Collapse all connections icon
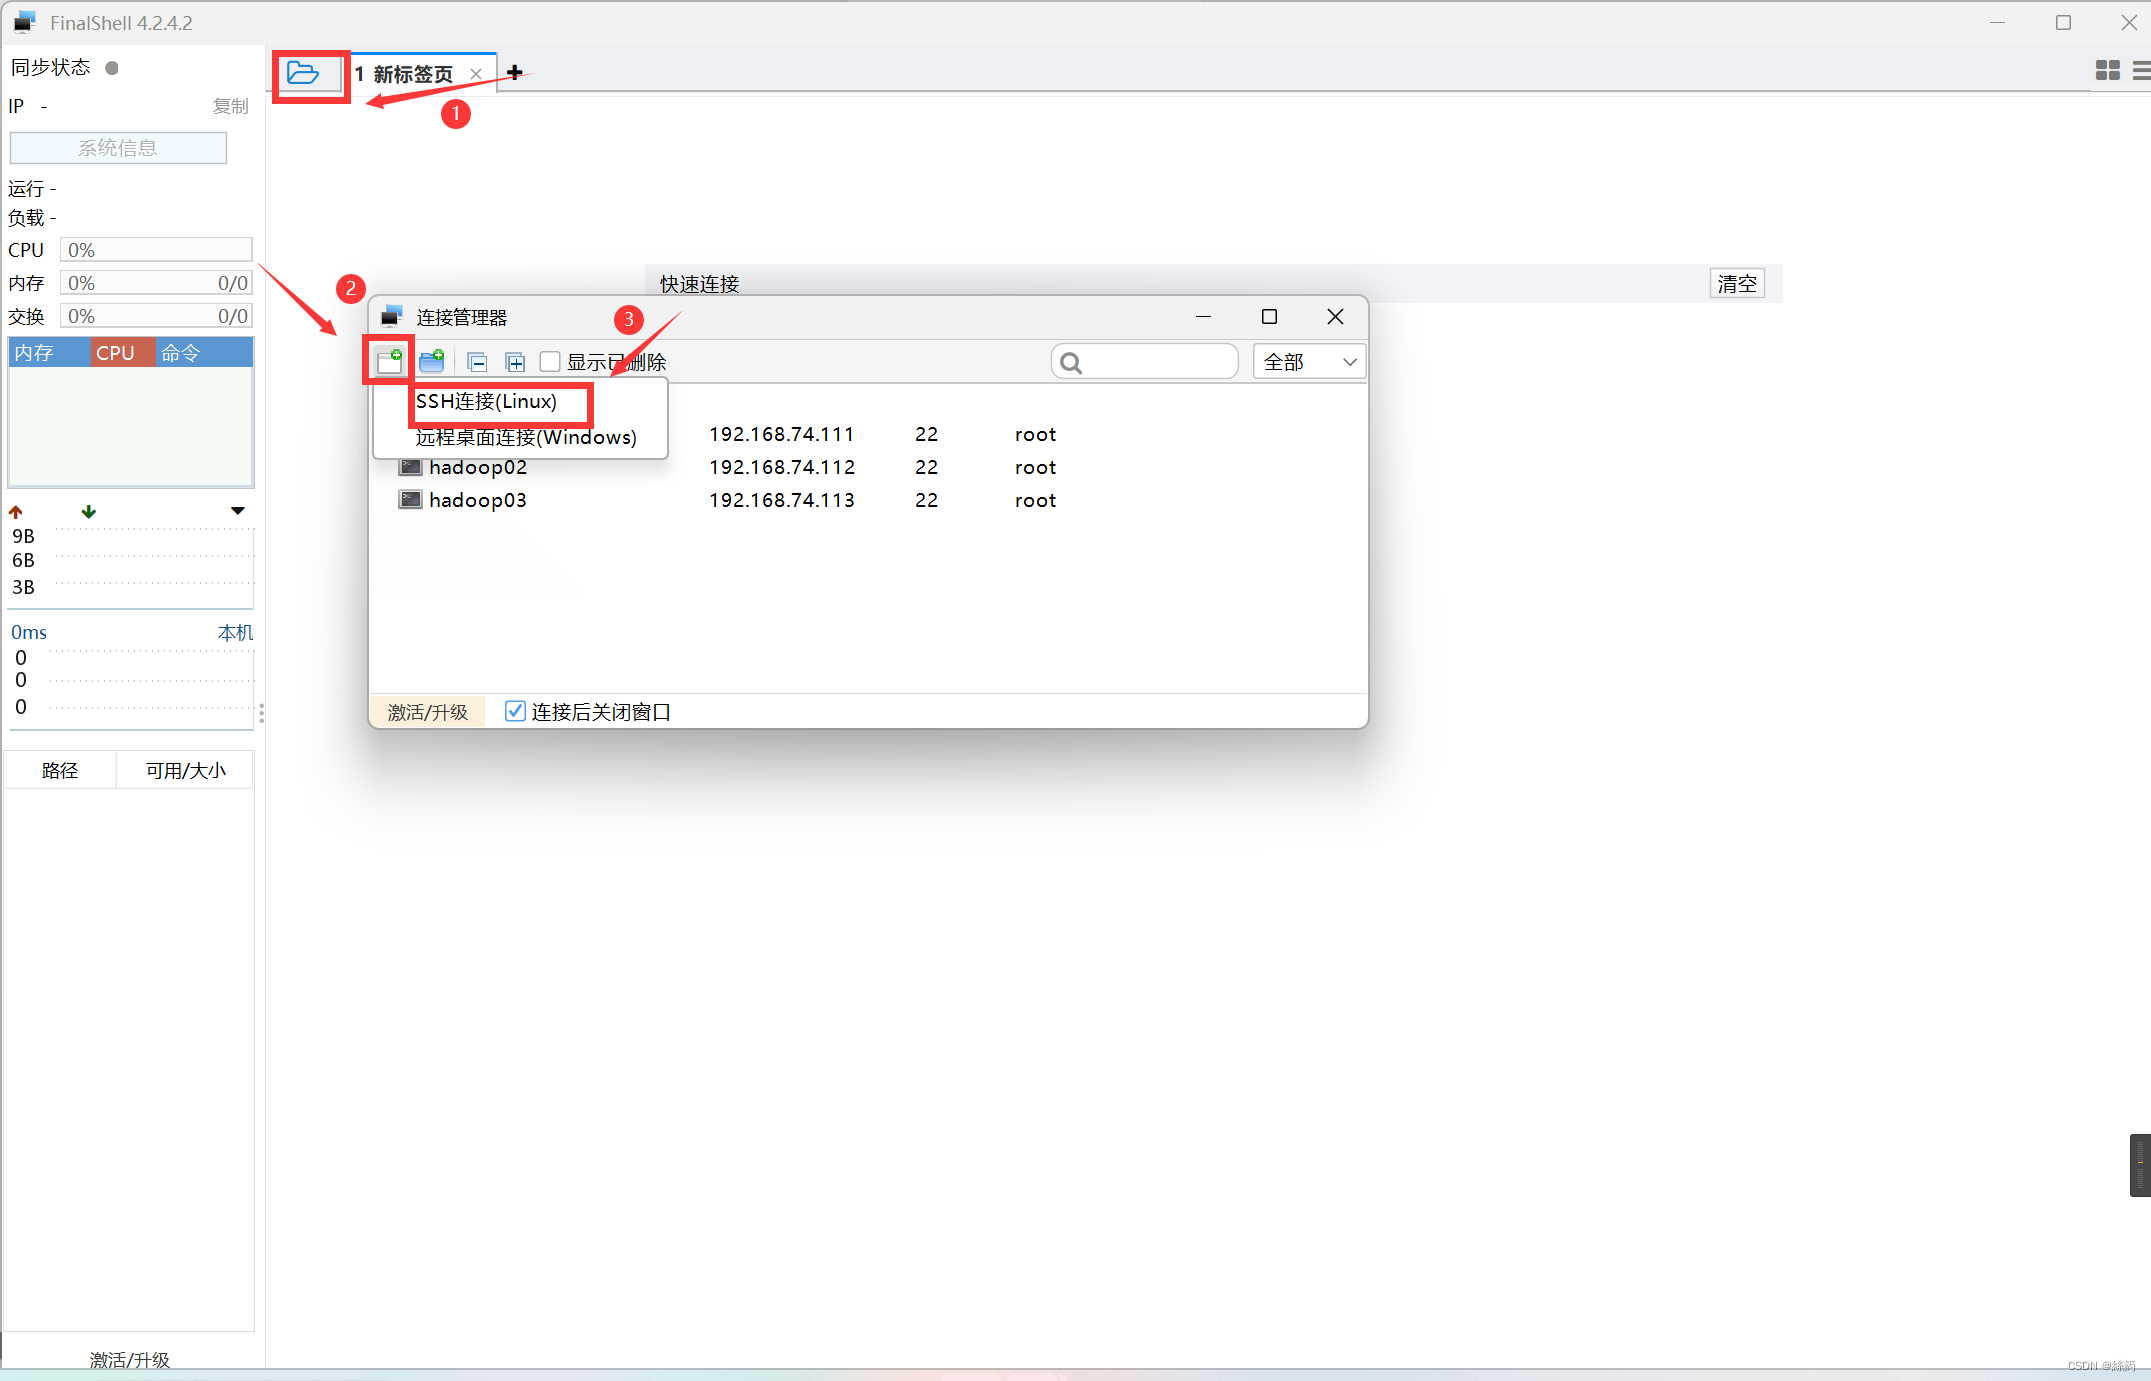Image resolution: width=2151 pixels, height=1381 pixels. click(478, 362)
